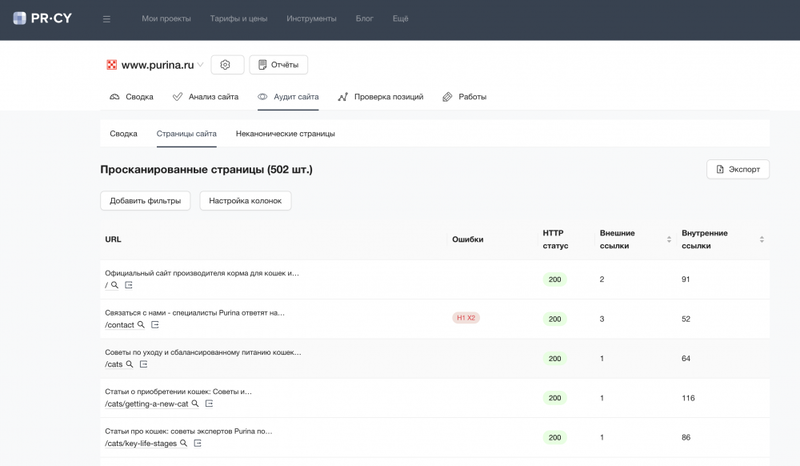The image size is (800, 466).
Task: Open the Ещё navigation menu
Action: (401, 18)
